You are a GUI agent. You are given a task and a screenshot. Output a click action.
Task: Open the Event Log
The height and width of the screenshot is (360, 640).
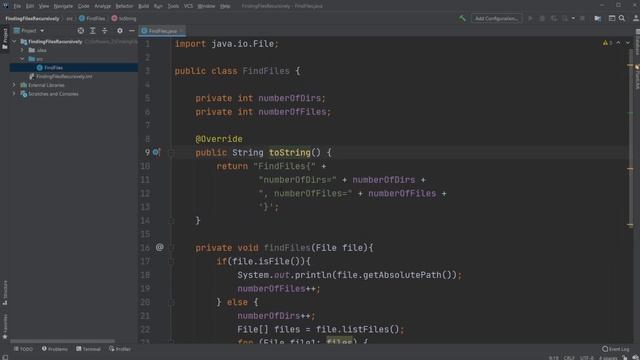pos(616,349)
